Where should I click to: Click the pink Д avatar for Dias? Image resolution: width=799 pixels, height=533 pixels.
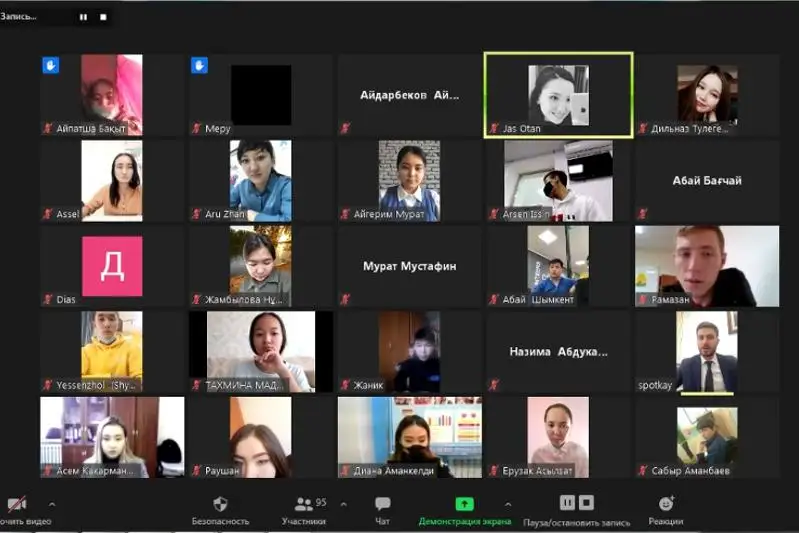click(111, 266)
